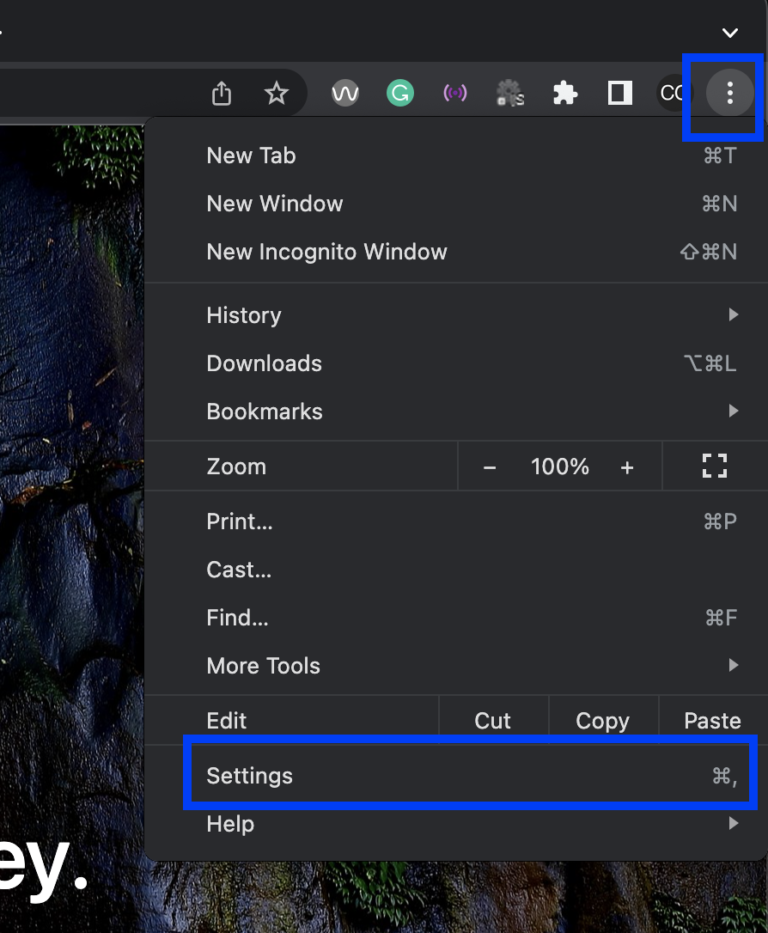Viewport: 768px width, 933px height.
Task: Open the grey wave-logo extension icon
Action: [345, 93]
